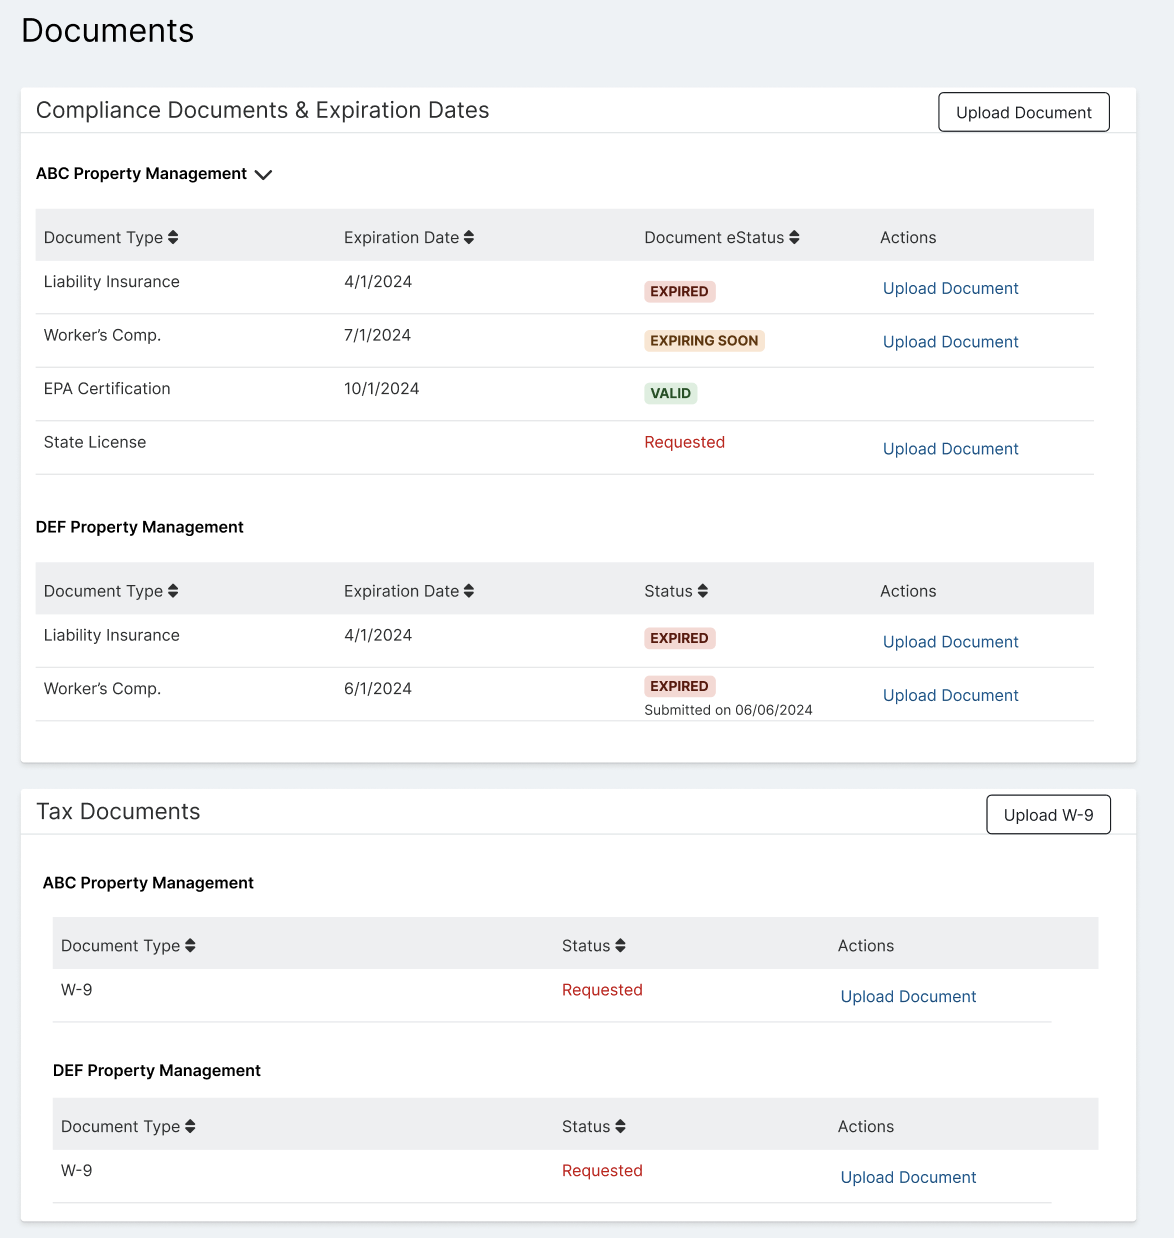The width and height of the screenshot is (1174, 1238).
Task: Upload DEF Property Management W-9 document
Action: click(x=908, y=1178)
